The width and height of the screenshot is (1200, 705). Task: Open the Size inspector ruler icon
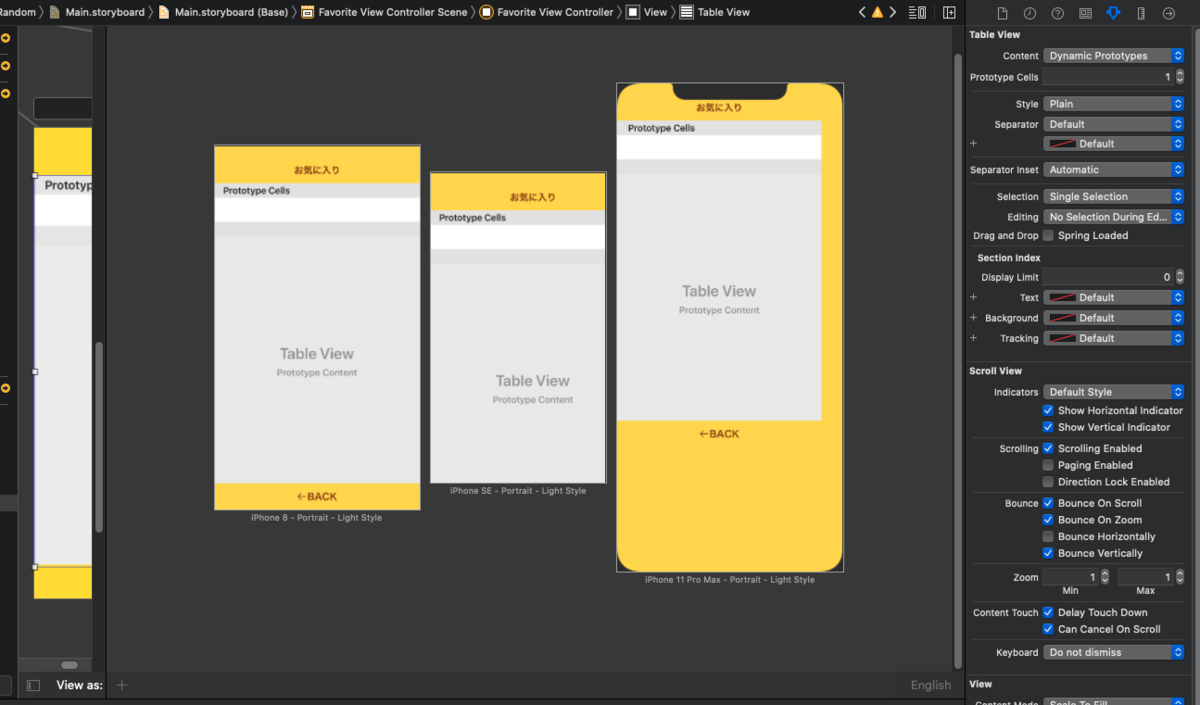[1140, 13]
